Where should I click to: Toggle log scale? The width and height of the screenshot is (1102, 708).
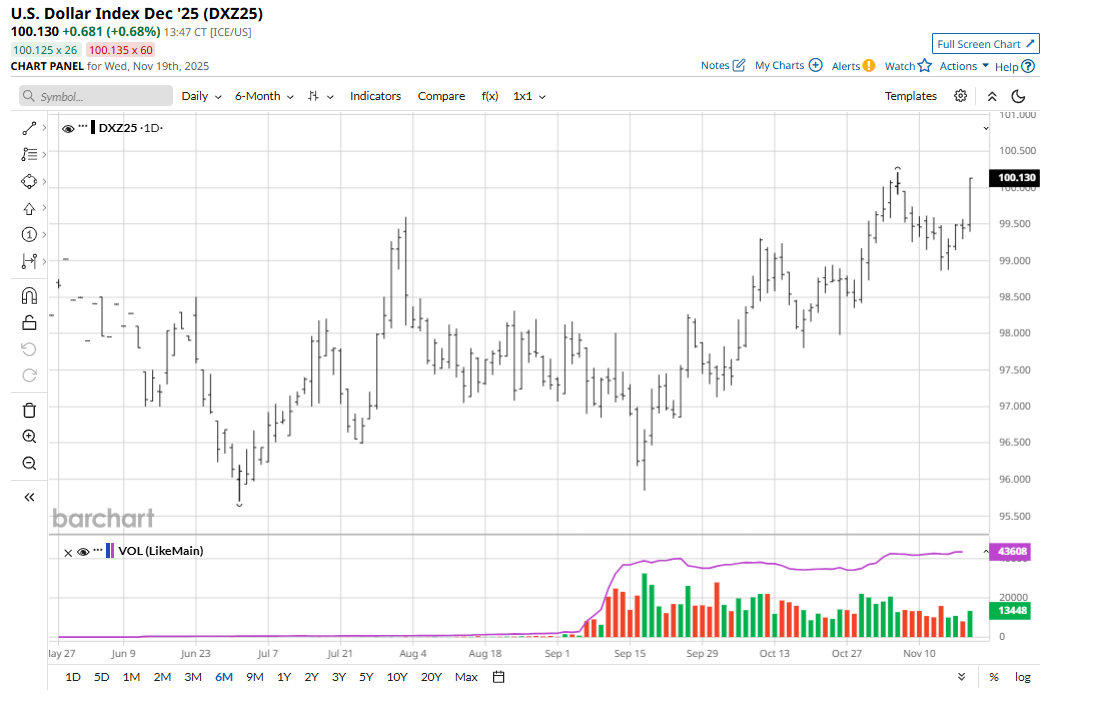click(x=1023, y=677)
